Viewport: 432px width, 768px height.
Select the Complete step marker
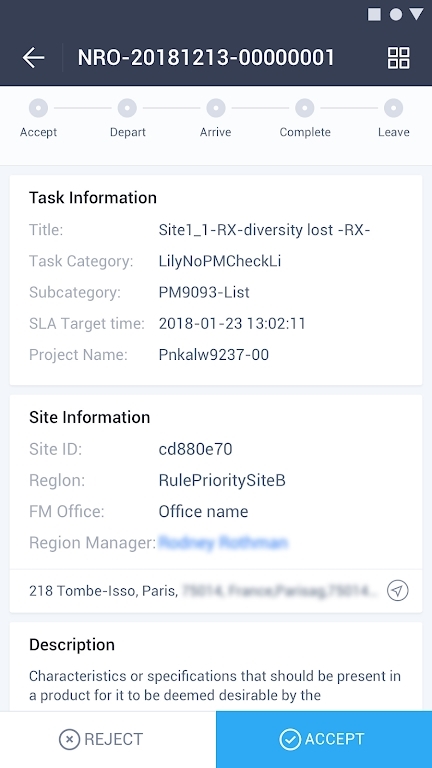pyautogui.click(x=304, y=108)
